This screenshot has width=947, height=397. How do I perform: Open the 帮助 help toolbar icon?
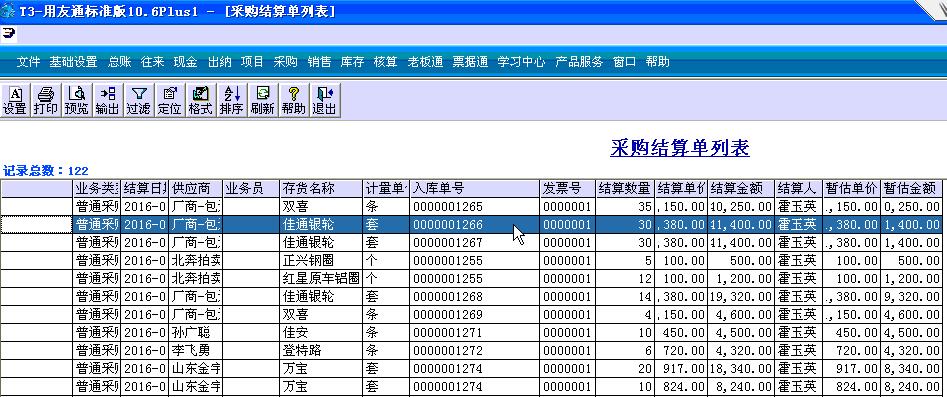click(x=294, y=100)
